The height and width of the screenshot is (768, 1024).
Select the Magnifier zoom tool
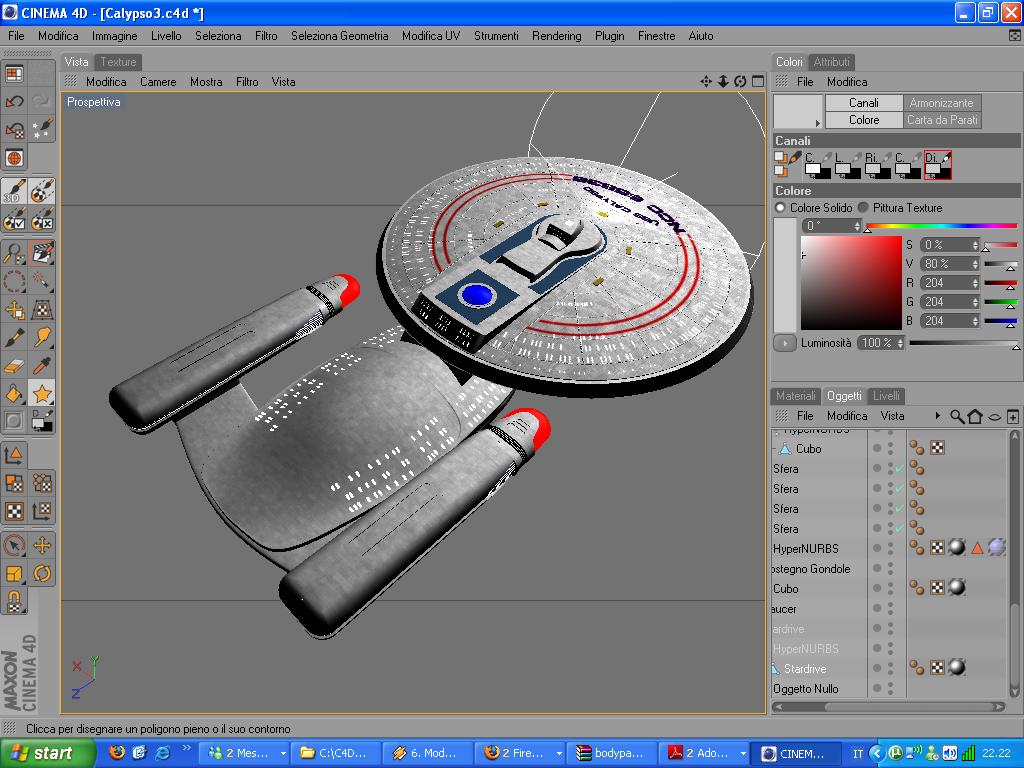[x=14, y=253]
